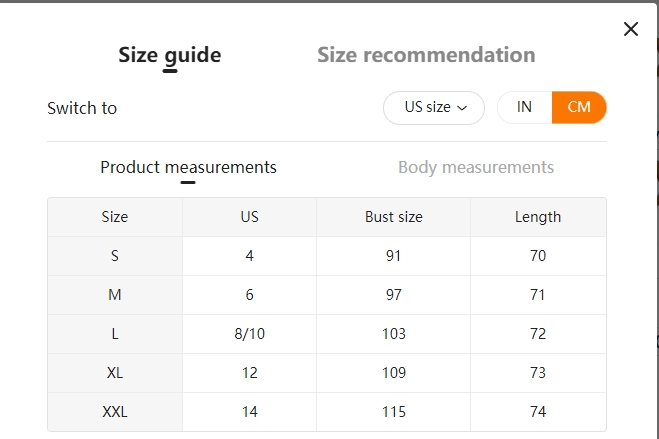Click the 8/10 US size cell
This screenshot has width=659, height=439.
[249, 334]
